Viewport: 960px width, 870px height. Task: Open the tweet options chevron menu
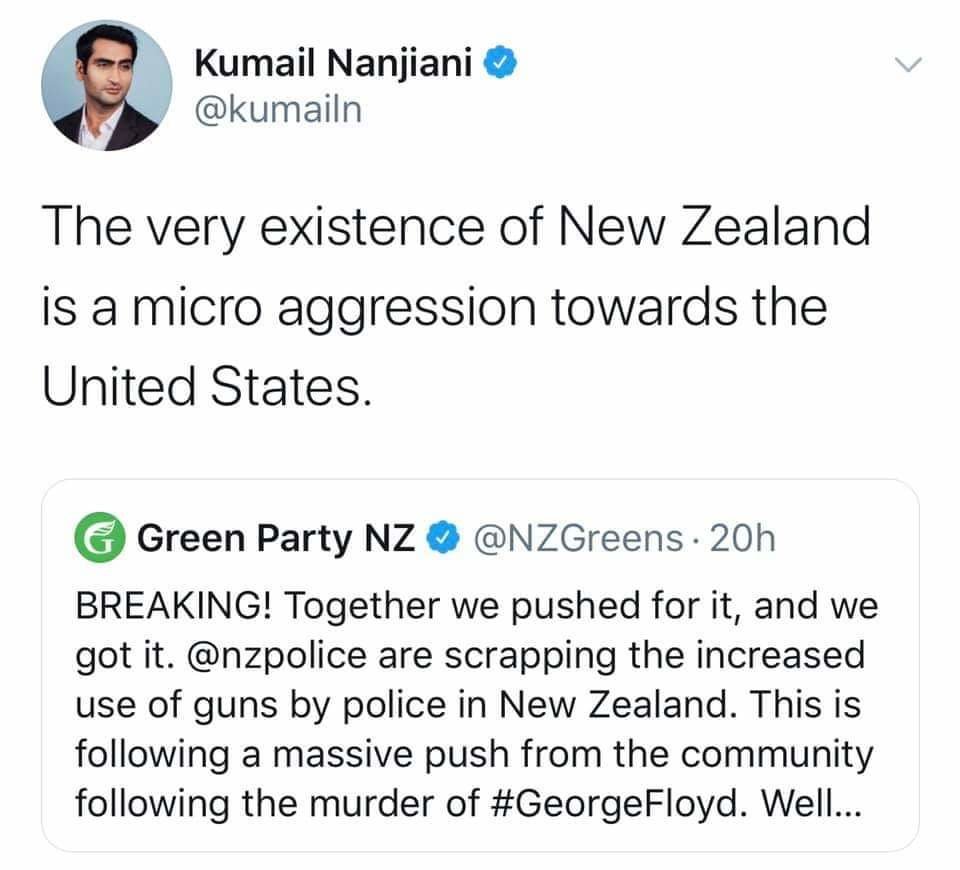906,66
